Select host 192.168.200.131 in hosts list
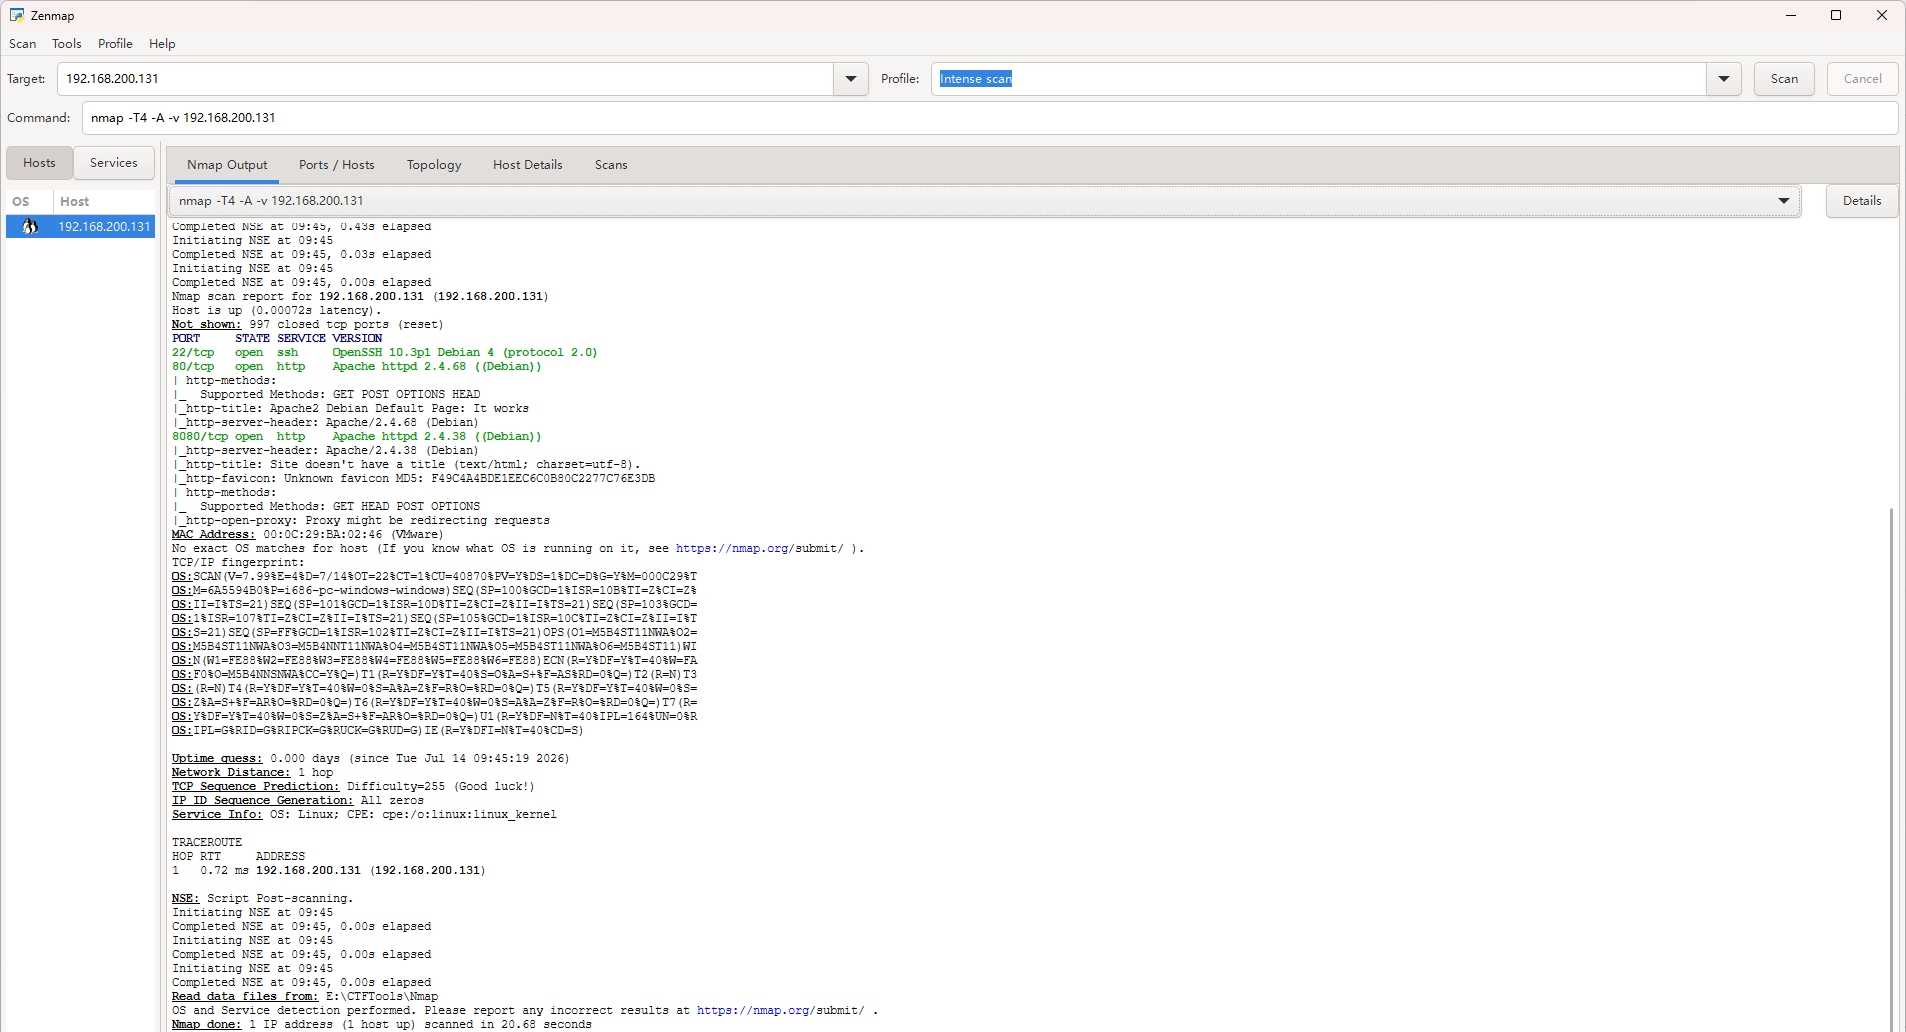 [81, 227]
